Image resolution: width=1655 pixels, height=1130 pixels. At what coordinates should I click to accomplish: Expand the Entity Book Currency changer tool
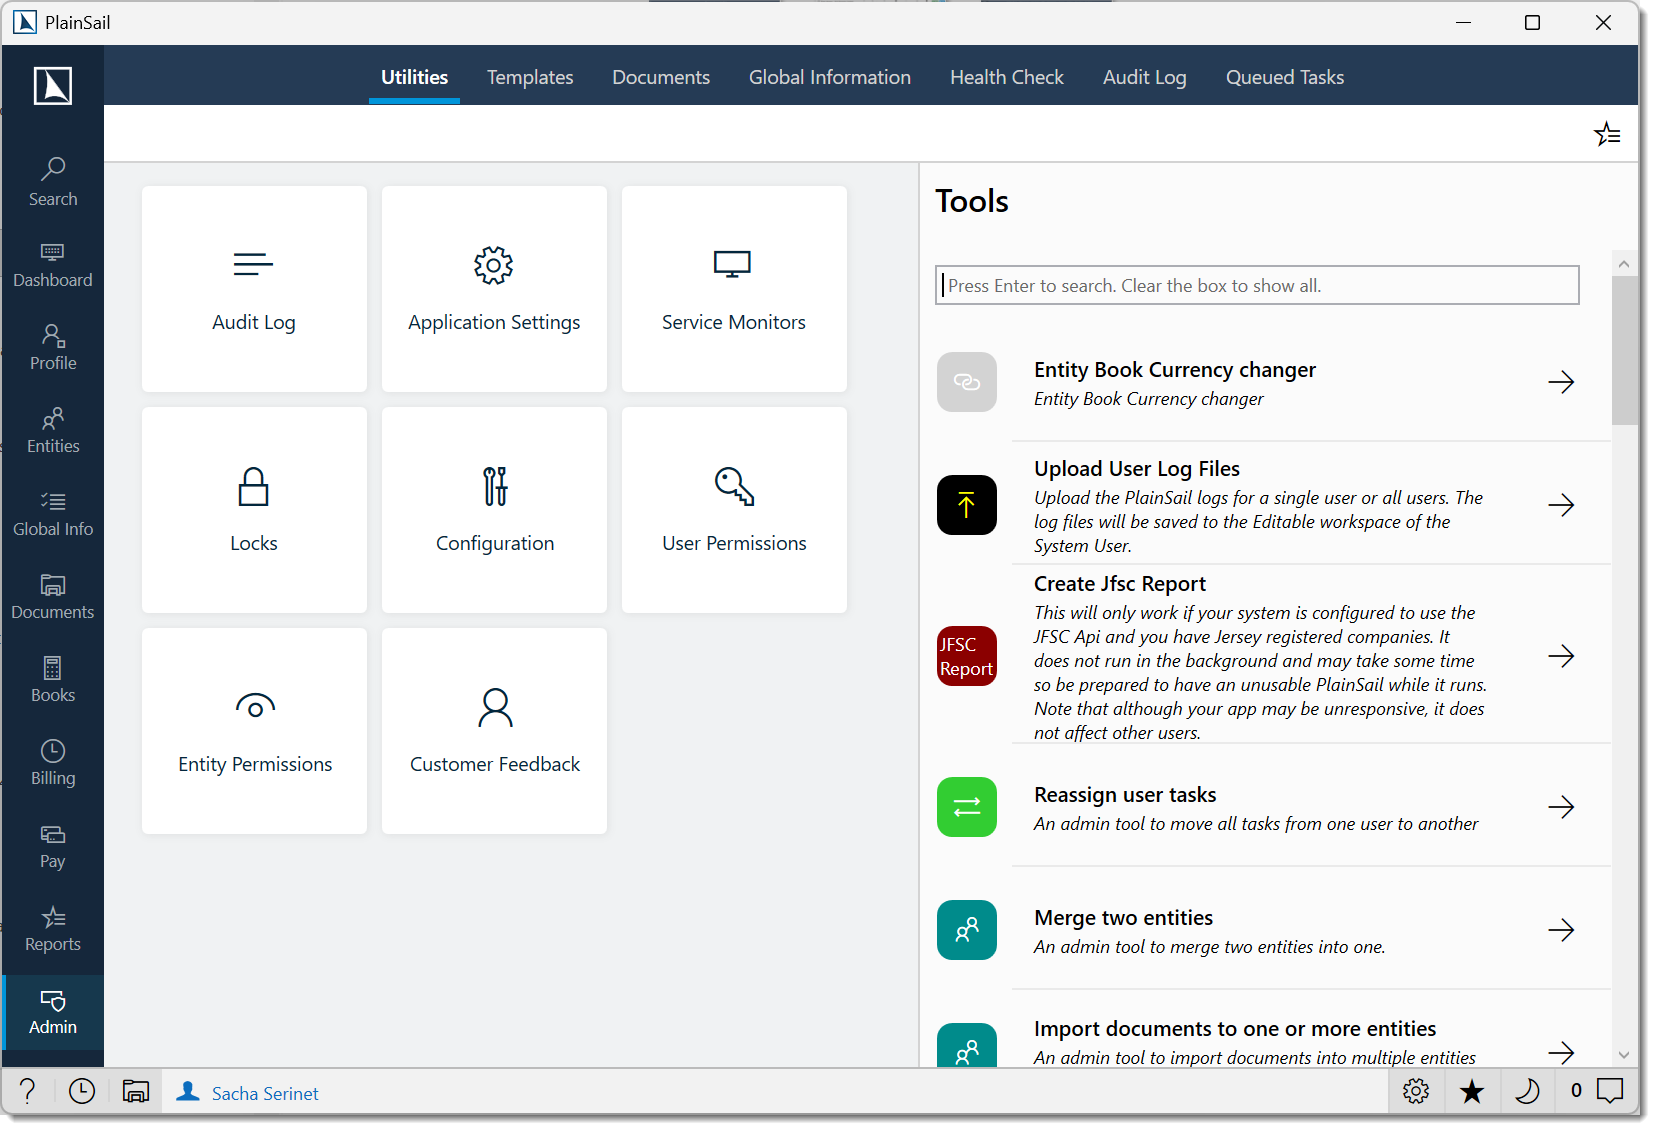(1561, 382)
